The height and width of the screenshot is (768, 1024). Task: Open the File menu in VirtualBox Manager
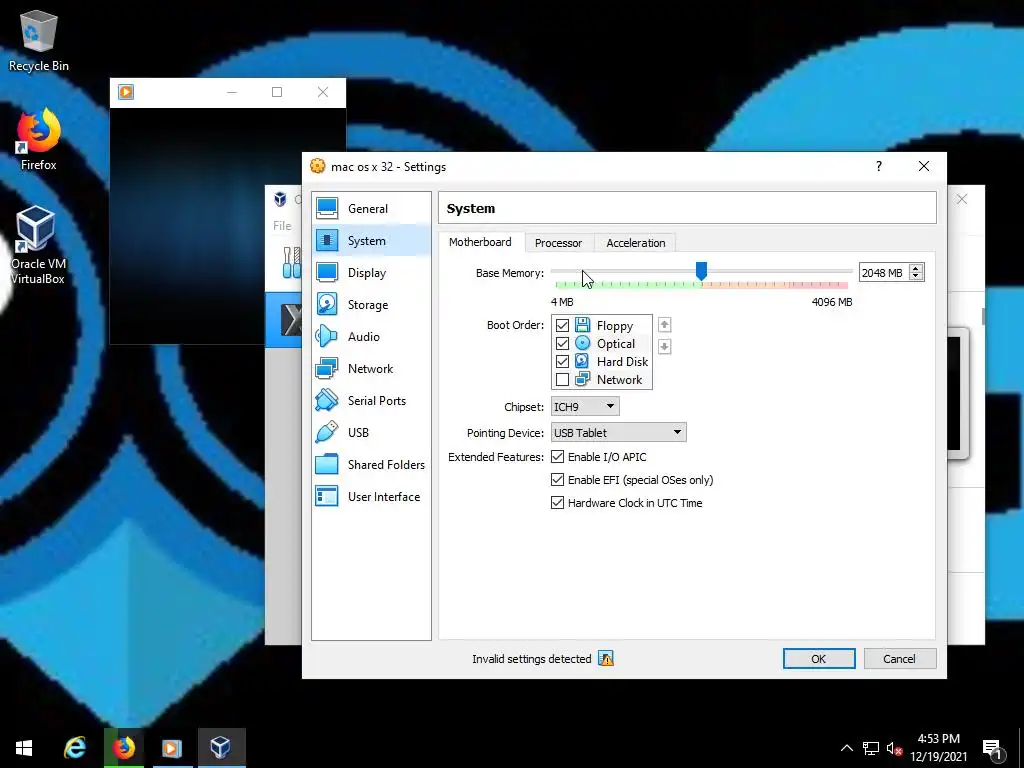tap(282, 225)
